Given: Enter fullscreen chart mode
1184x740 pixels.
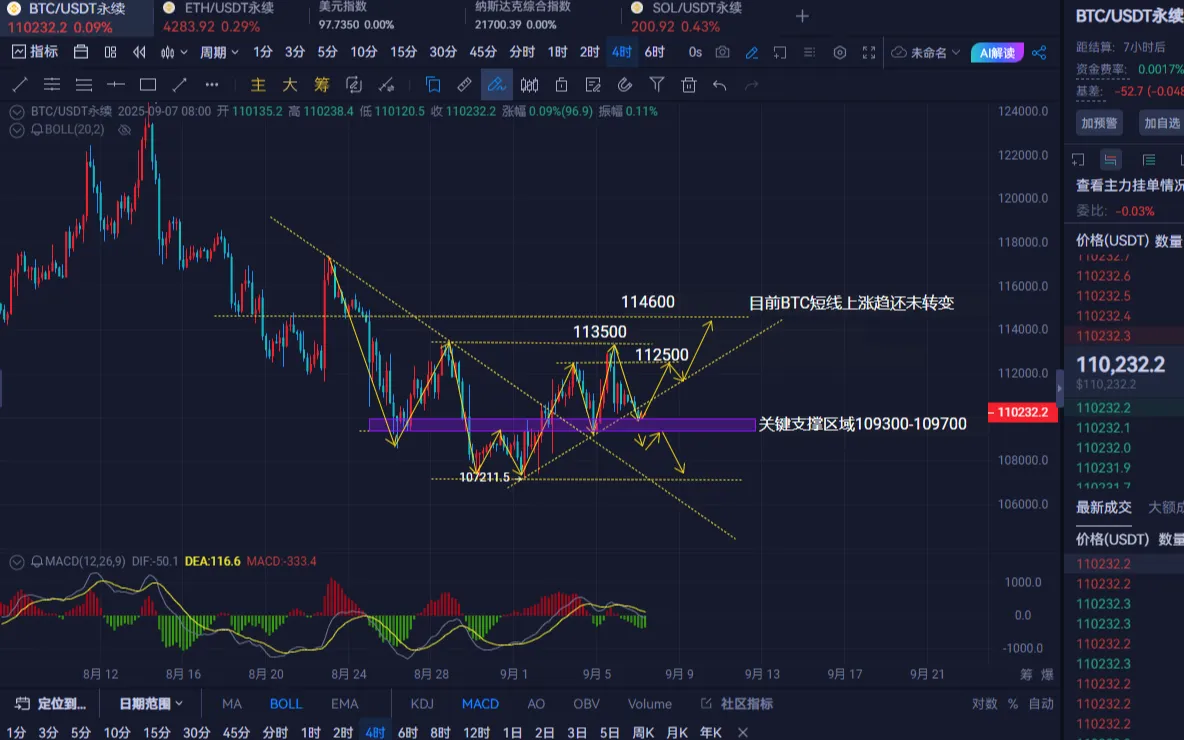Looking at the screenshot, I should pyautogui.click(x=869, y=52).
